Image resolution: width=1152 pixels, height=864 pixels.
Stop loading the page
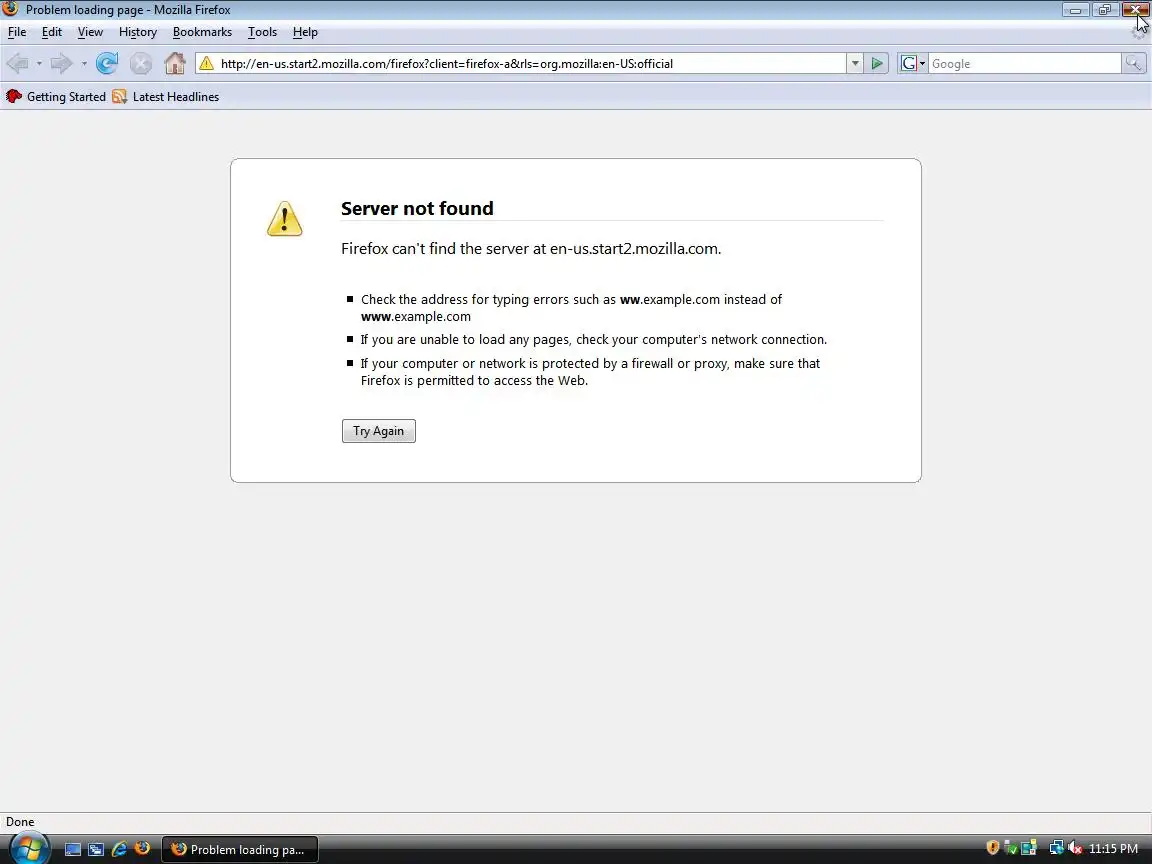click(x=140, y=64)
